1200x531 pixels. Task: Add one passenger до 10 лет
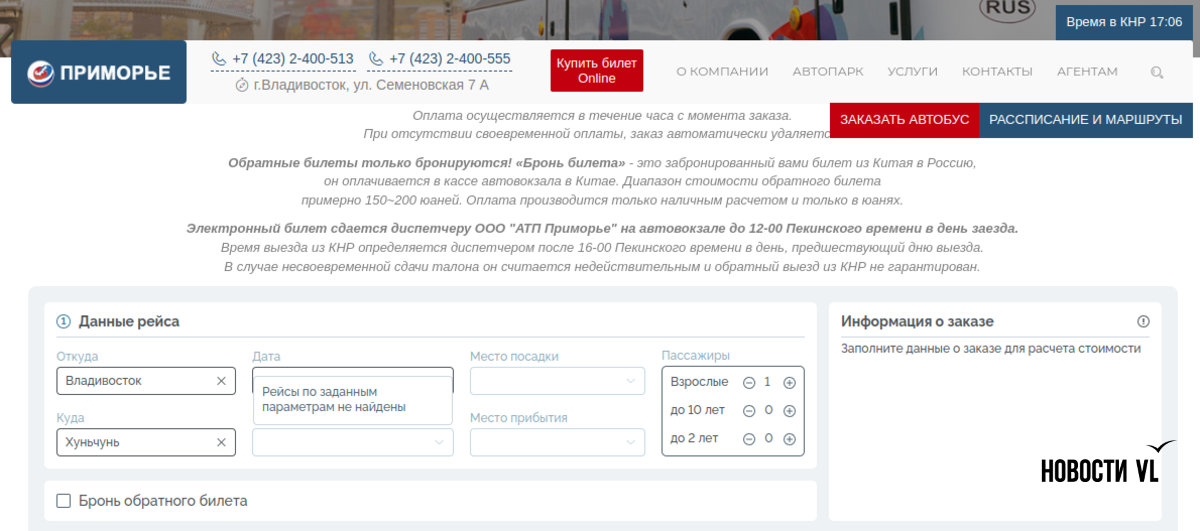[x=789, y=410]
